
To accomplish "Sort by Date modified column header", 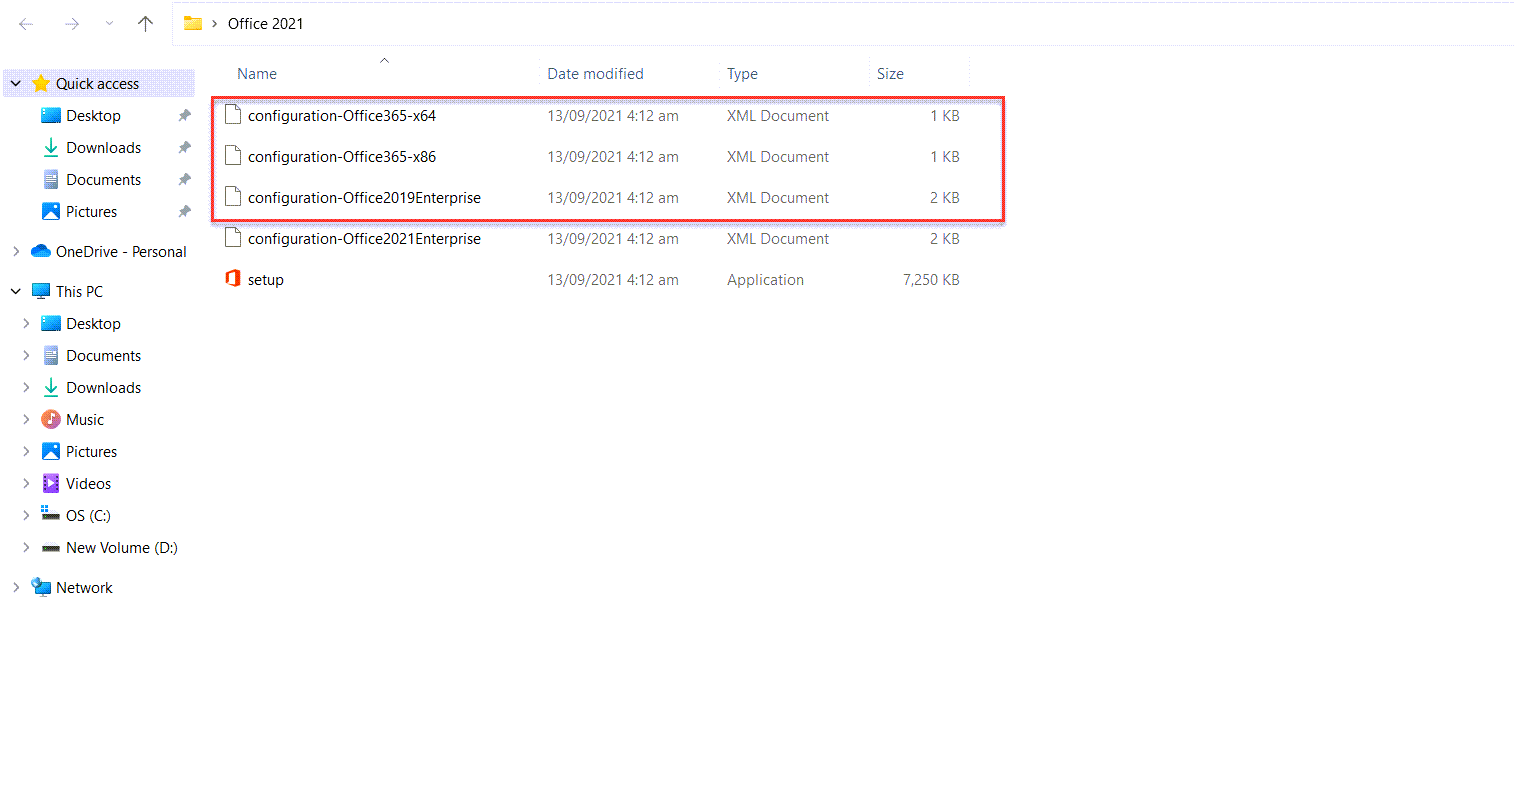I will [x=595, y=74].
